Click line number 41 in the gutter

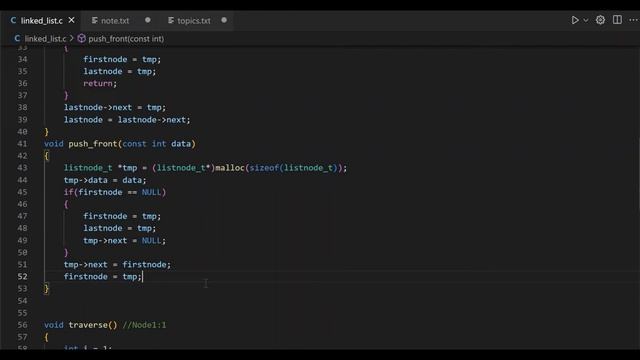pos(22,144)
